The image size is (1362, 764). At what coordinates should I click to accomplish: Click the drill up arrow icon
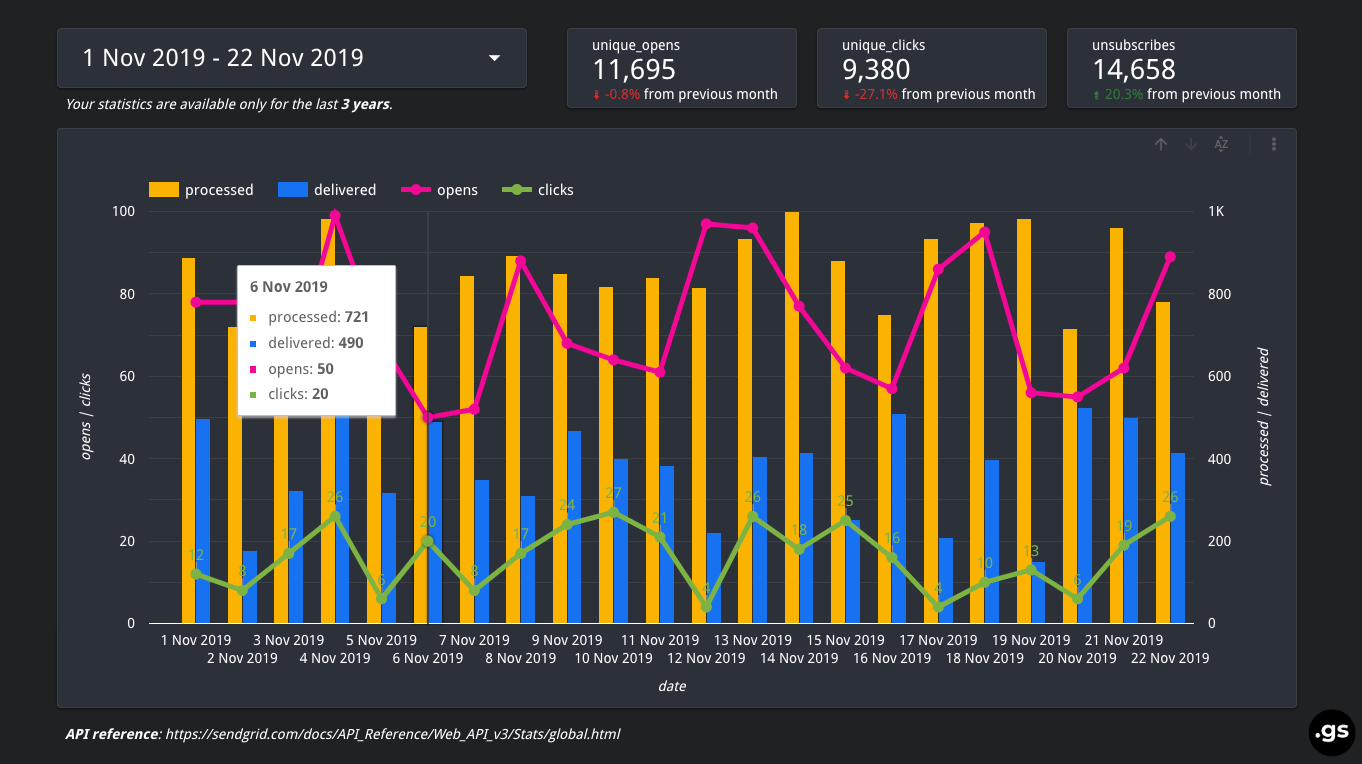tap(1161, 144)
